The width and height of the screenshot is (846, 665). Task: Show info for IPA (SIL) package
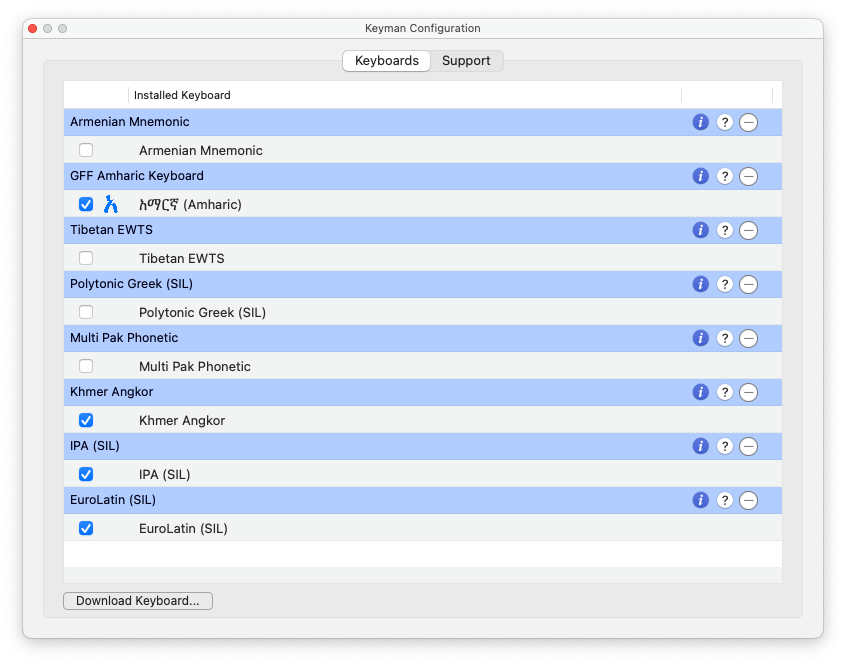pyautogui.click(x=700, y=446)
